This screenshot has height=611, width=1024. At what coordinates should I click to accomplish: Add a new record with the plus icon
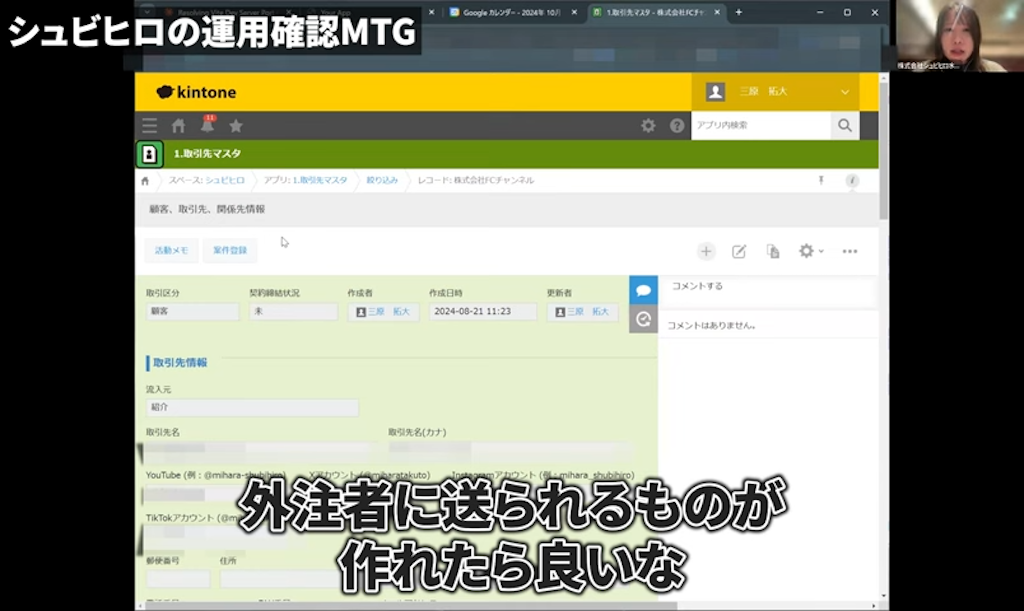click(706, 251)
